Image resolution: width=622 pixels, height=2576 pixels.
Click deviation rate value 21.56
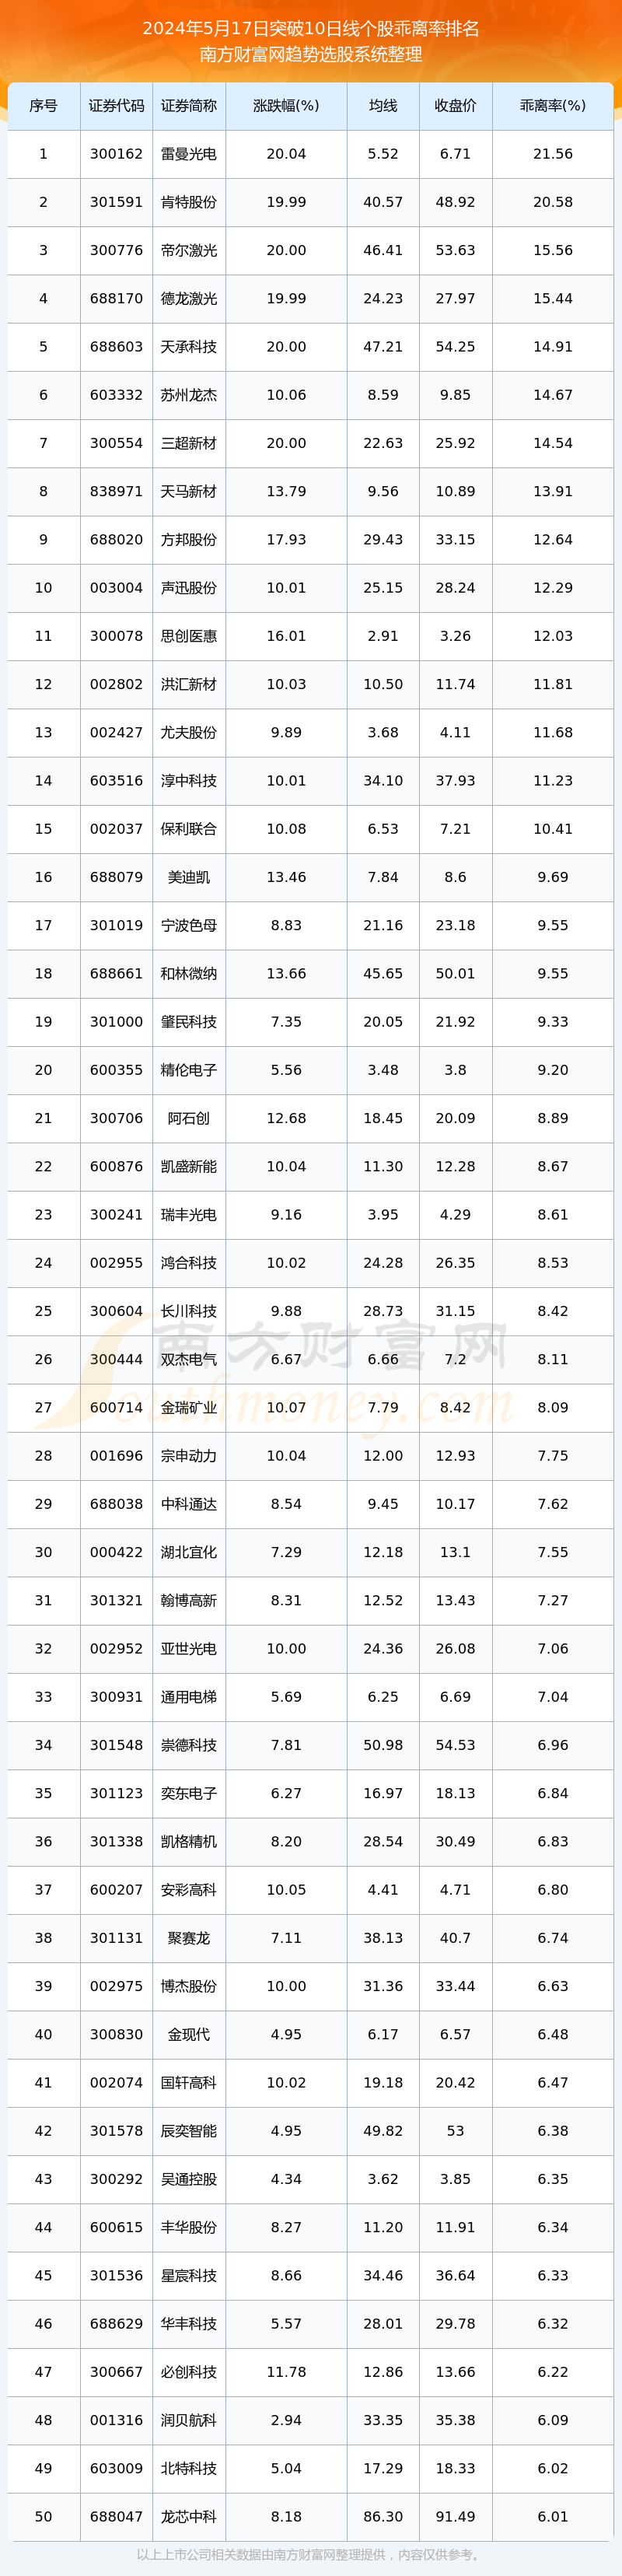tap(553, 154)
